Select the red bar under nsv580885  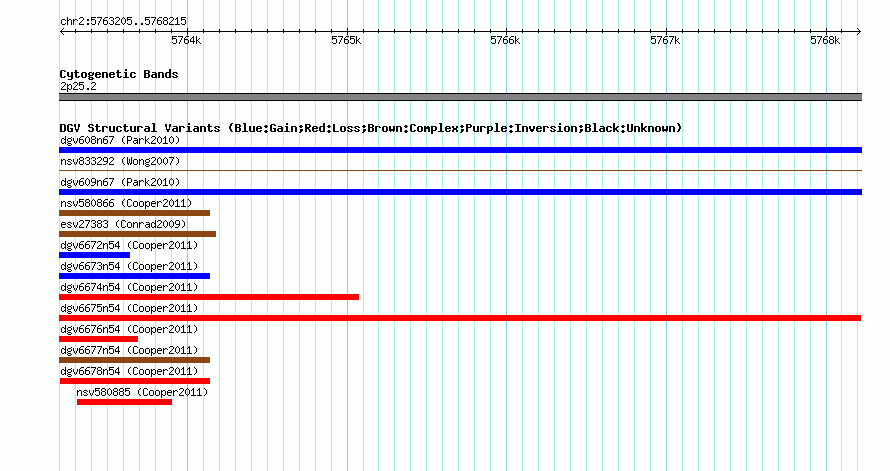[124, 402]
